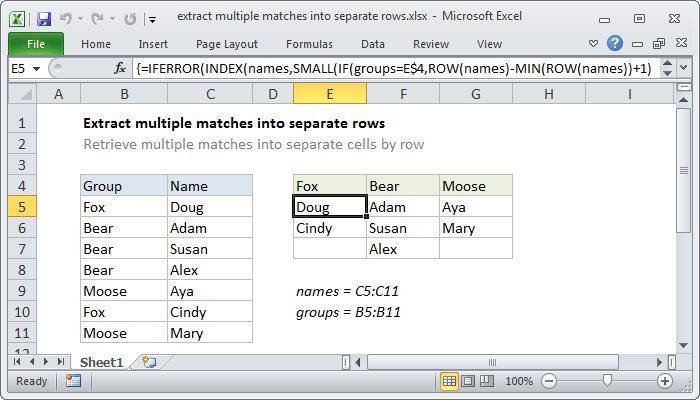
Task: Click the zoom in plus button
Action: click(x=664, y=381)
